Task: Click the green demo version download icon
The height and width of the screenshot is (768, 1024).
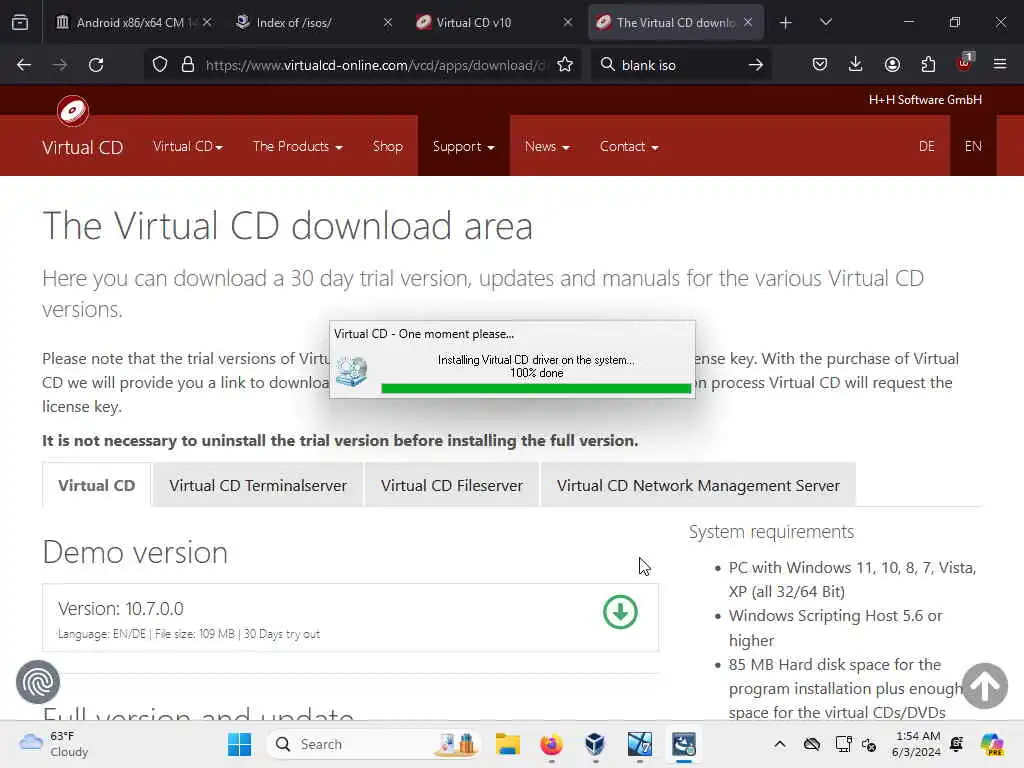Action: (x=620, y=613)
